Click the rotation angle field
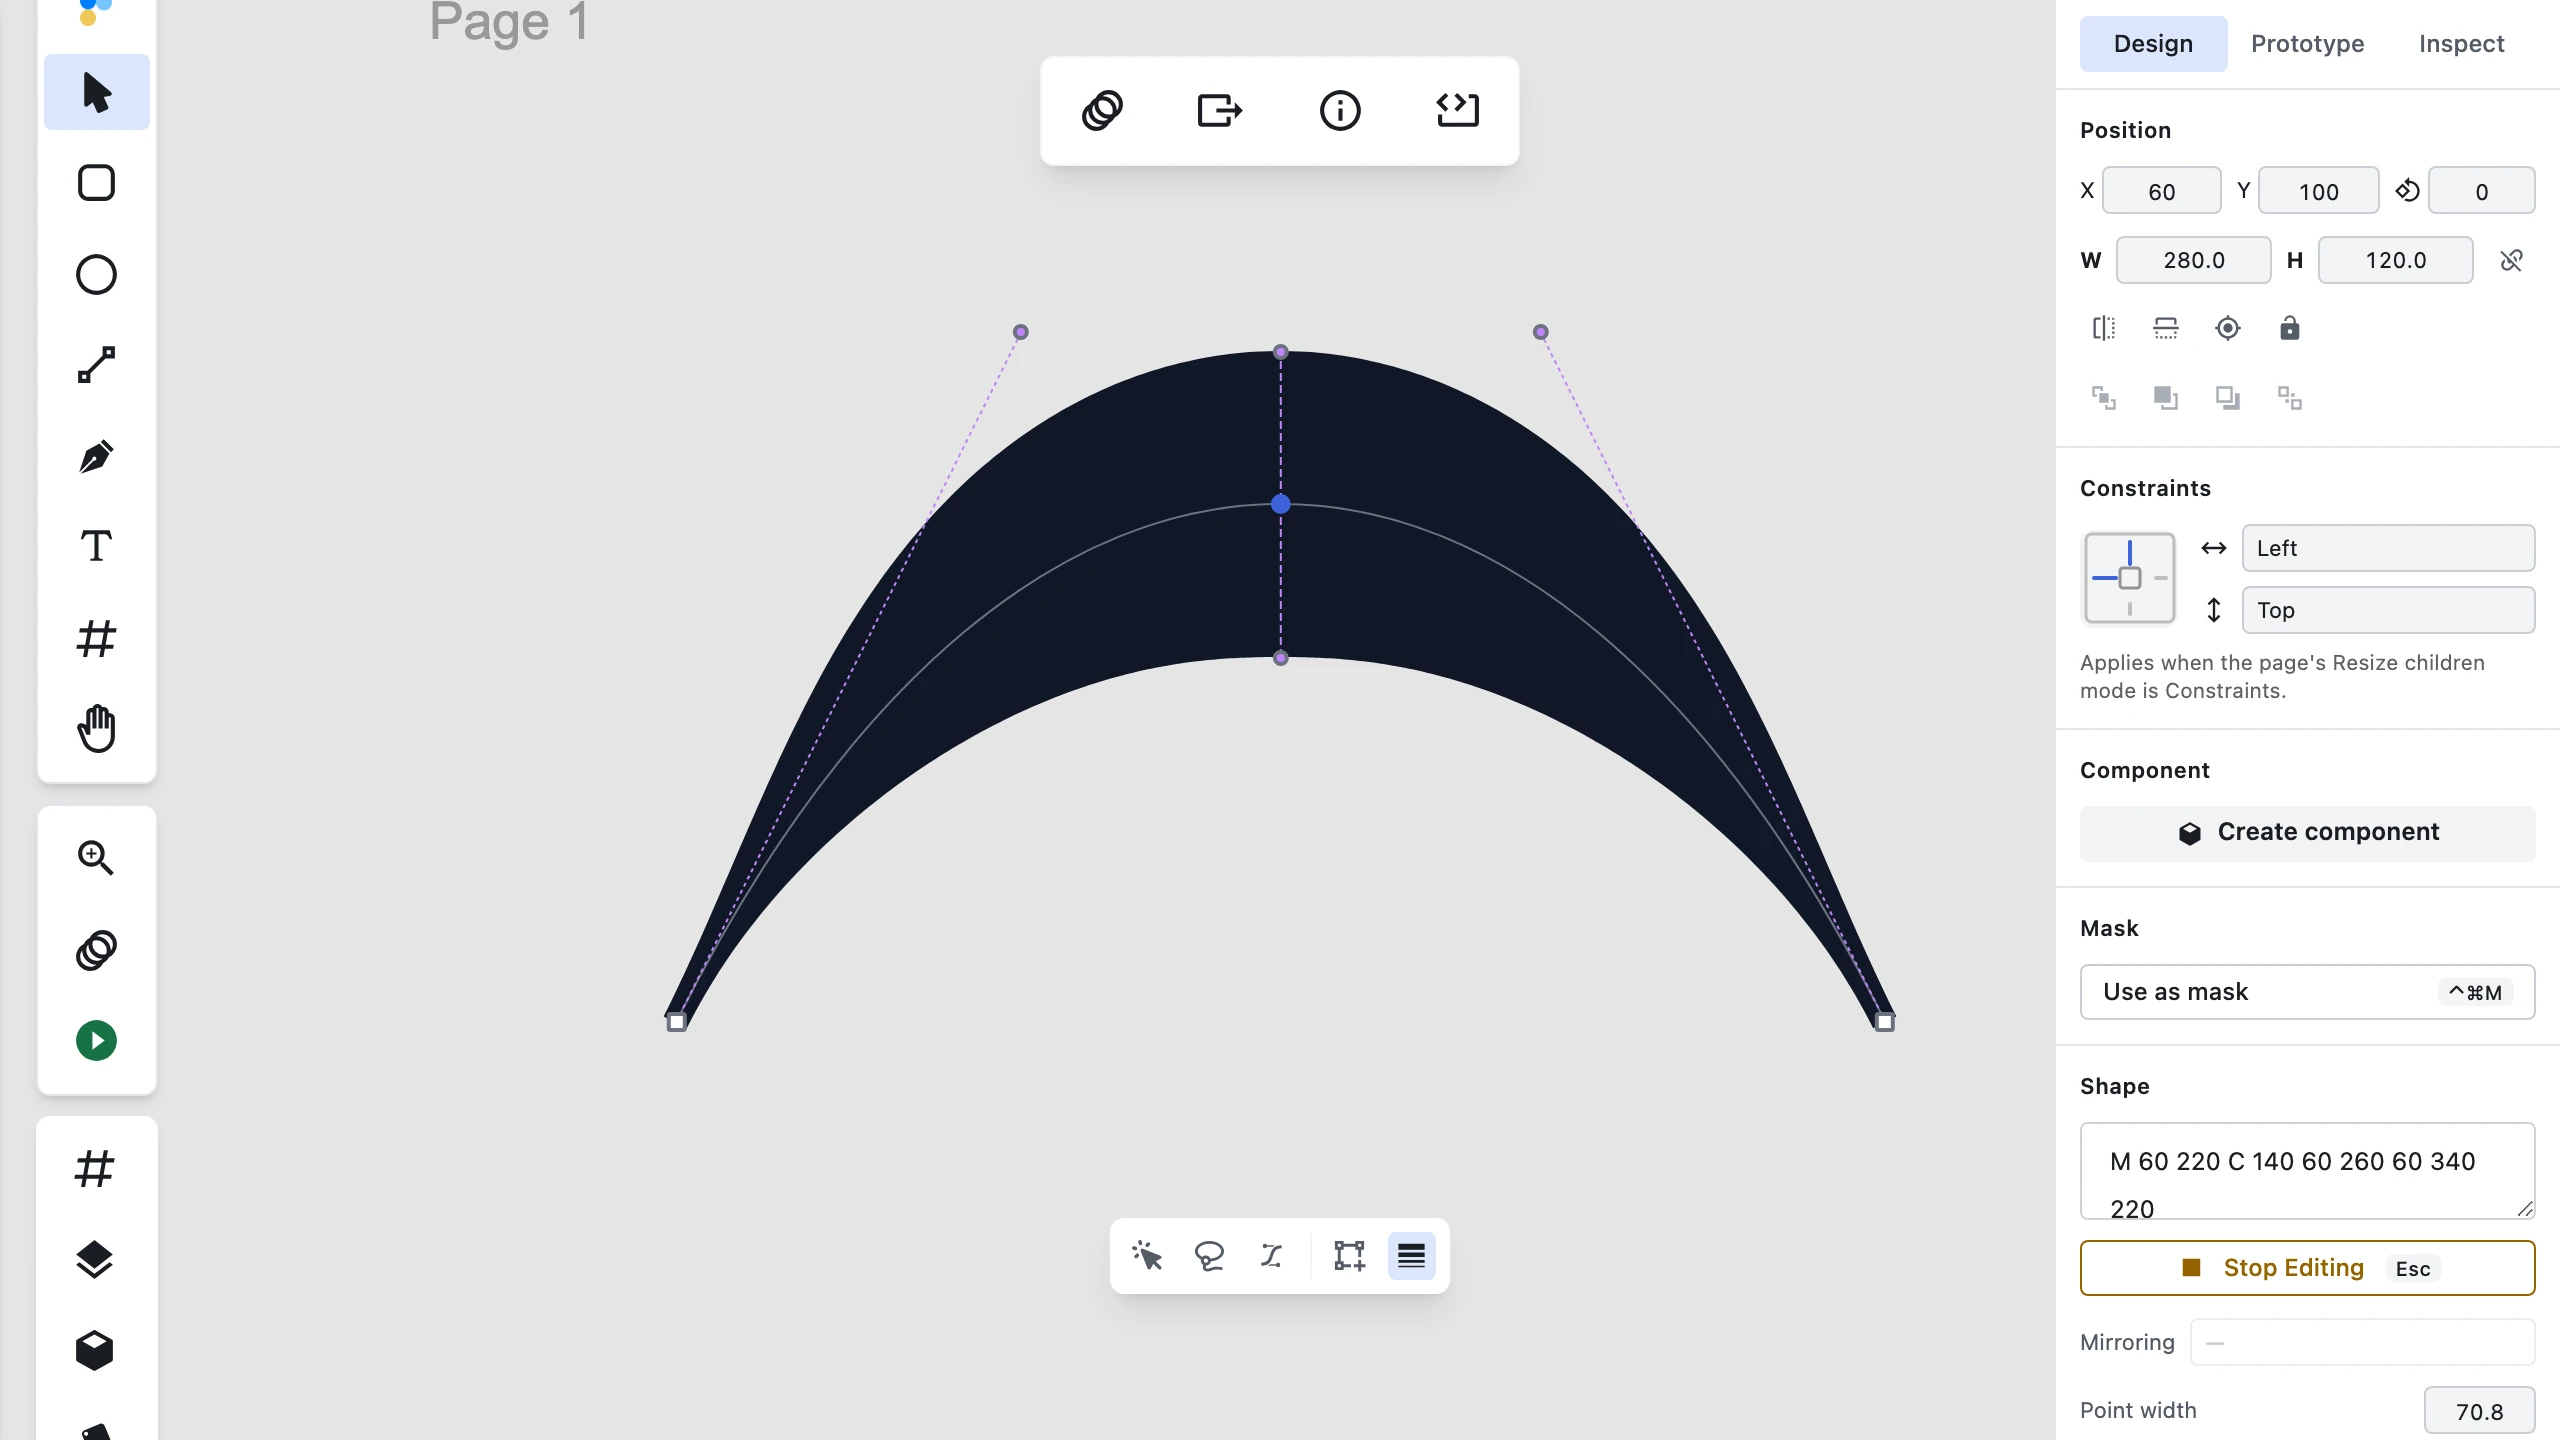Viewport: 2560px width, 1440px height. pos(2481,191)
